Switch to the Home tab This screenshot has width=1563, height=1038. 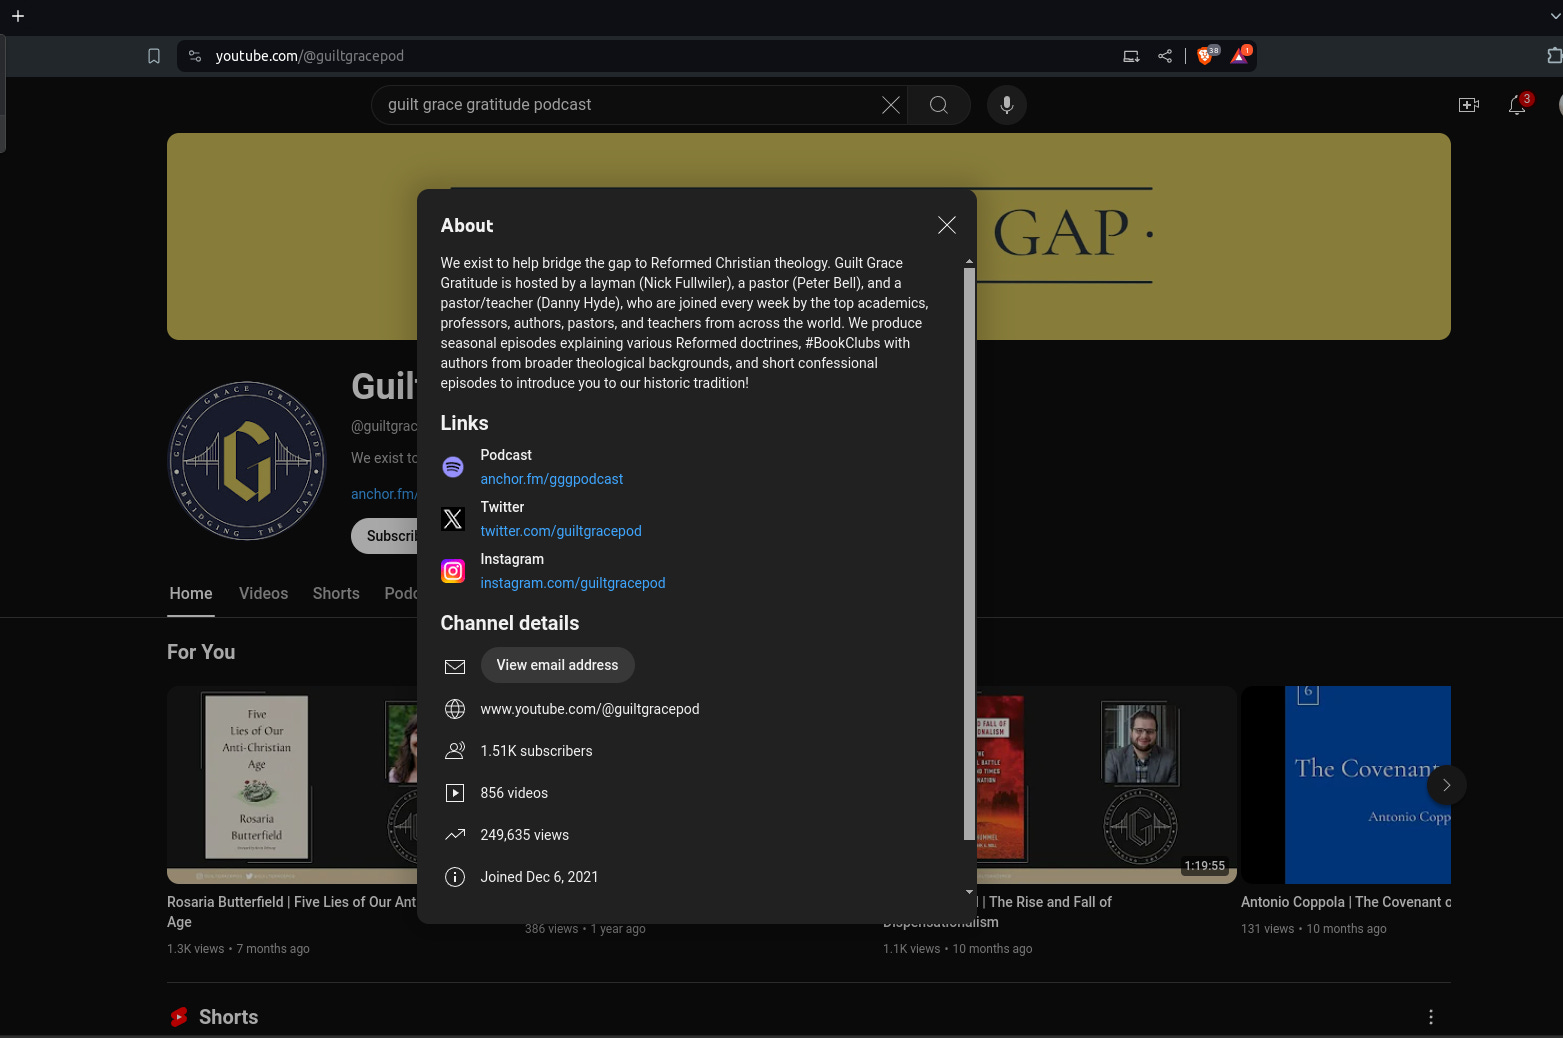[191, 594]
